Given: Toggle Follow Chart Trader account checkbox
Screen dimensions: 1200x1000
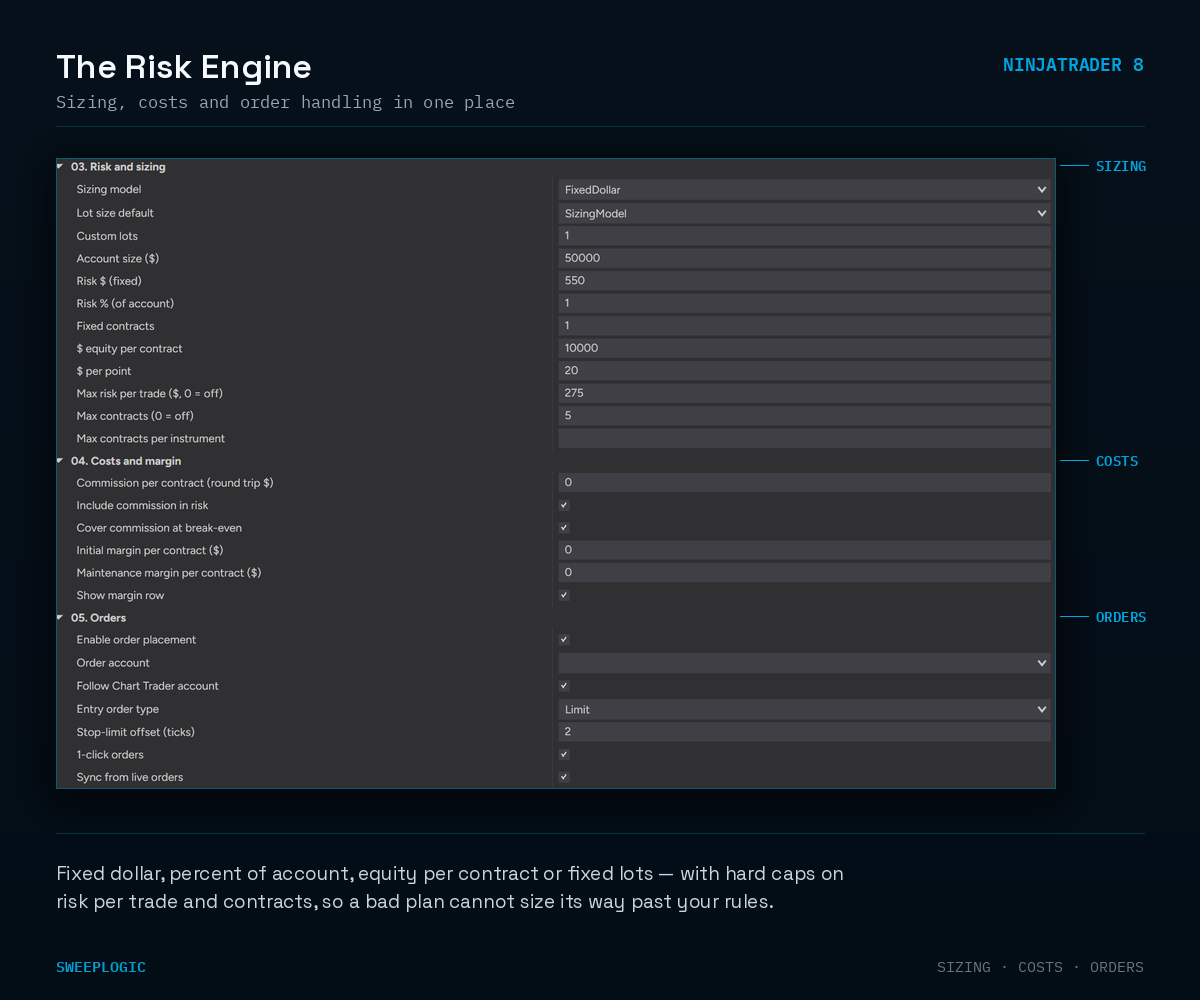Looking at the screenshot, I should (564, 686).
